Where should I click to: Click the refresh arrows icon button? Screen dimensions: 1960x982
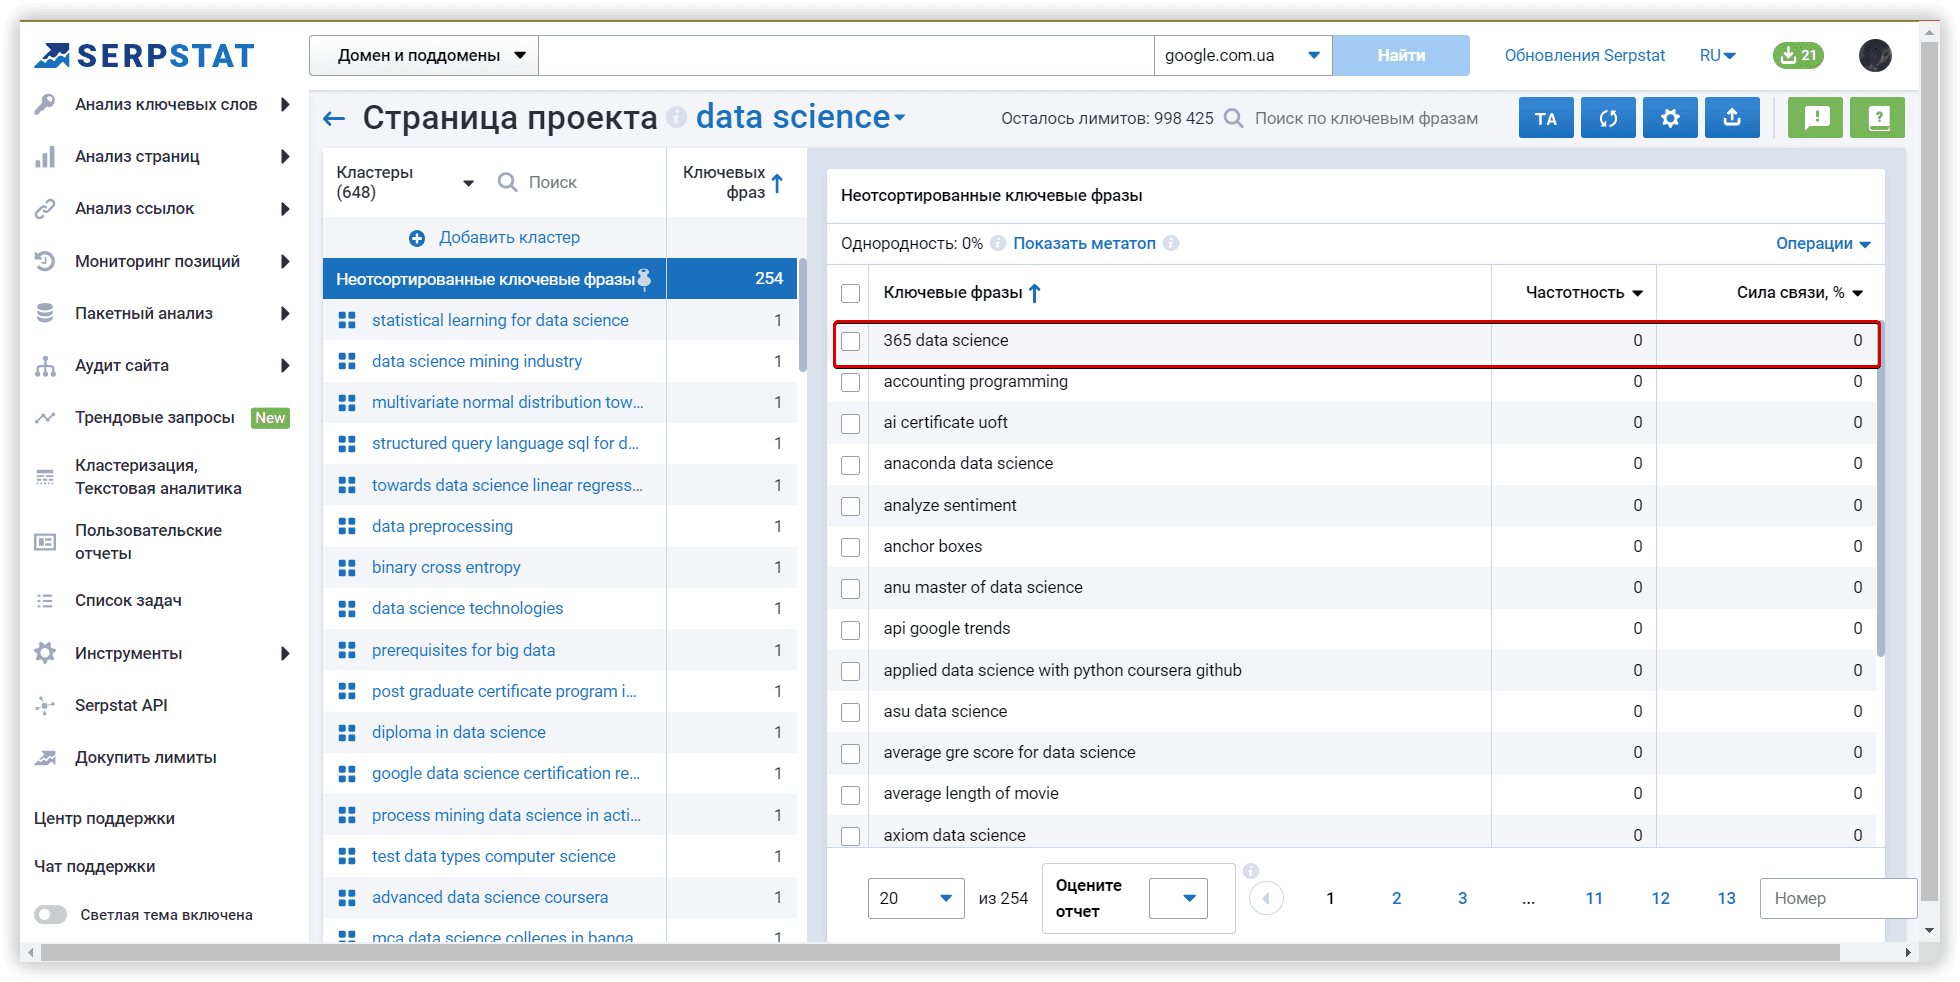pos(1608,118)
